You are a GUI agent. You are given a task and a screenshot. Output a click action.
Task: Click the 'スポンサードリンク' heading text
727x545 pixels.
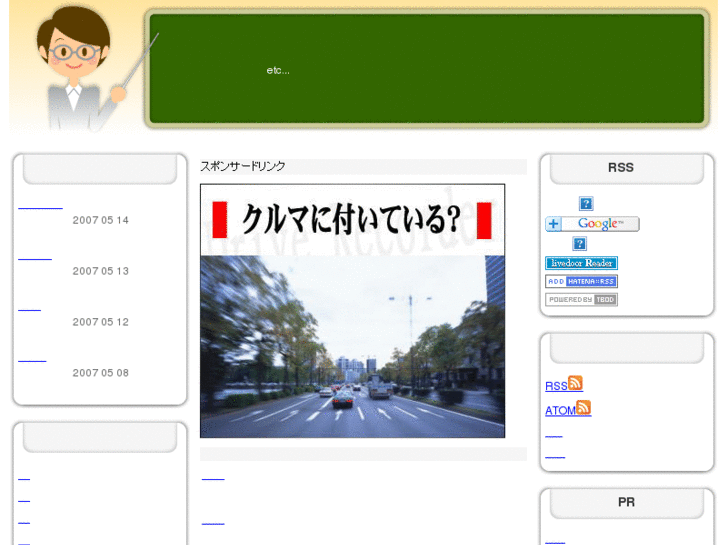coord(242,166)
